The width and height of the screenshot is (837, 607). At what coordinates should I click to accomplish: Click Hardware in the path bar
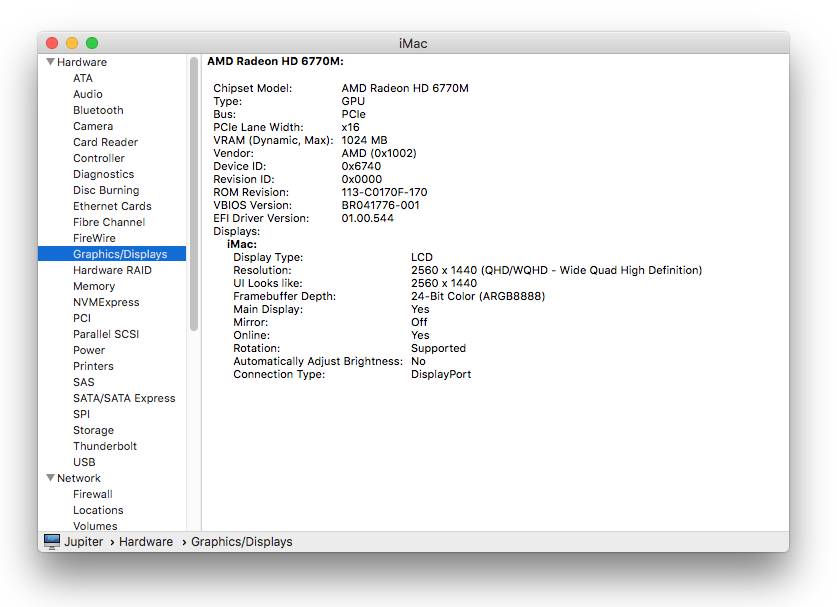pos(146,541)
